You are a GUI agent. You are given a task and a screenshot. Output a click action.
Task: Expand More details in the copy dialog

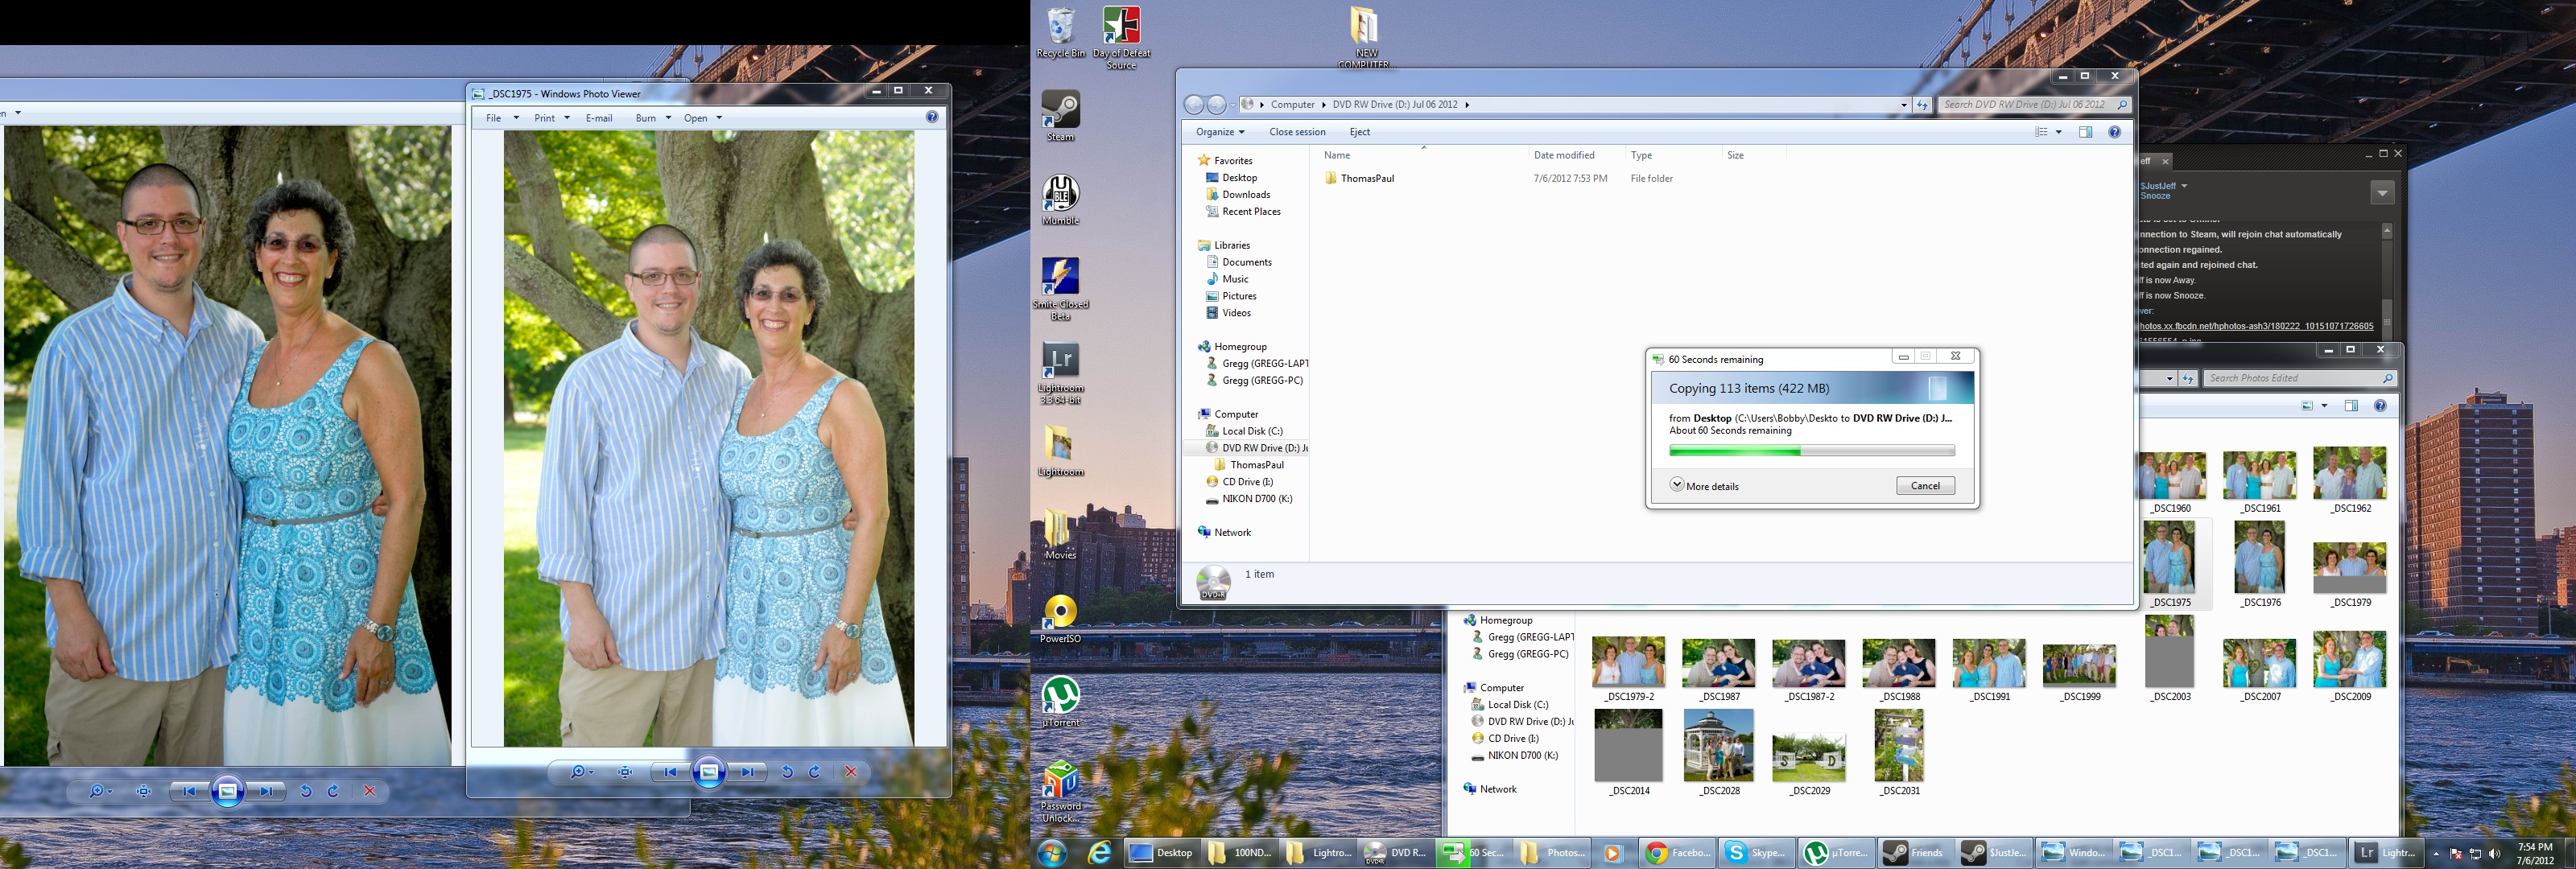click(1704, 486)
